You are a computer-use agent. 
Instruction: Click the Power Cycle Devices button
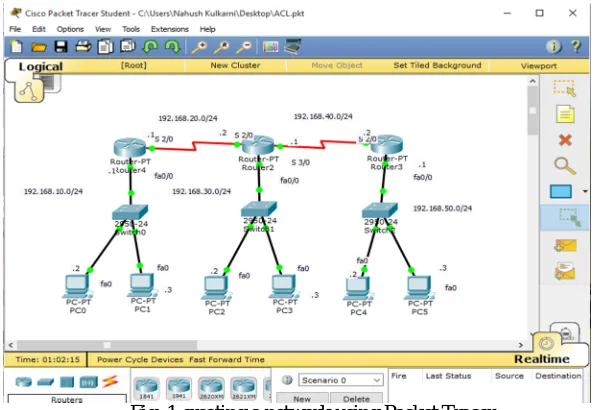(140, 359)
